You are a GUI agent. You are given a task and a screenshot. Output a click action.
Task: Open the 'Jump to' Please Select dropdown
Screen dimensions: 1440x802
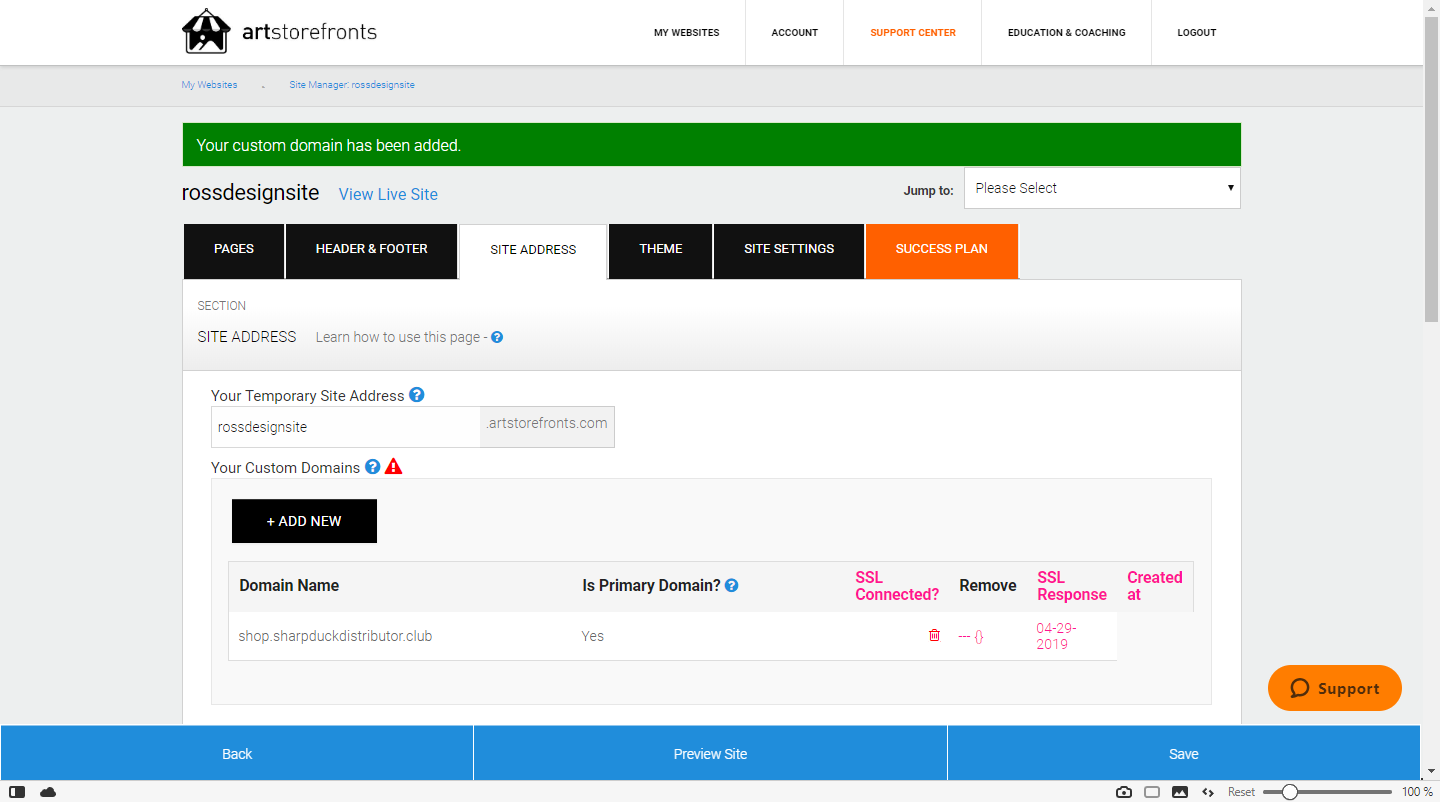pyautogui.click(x=1102, y=188)
